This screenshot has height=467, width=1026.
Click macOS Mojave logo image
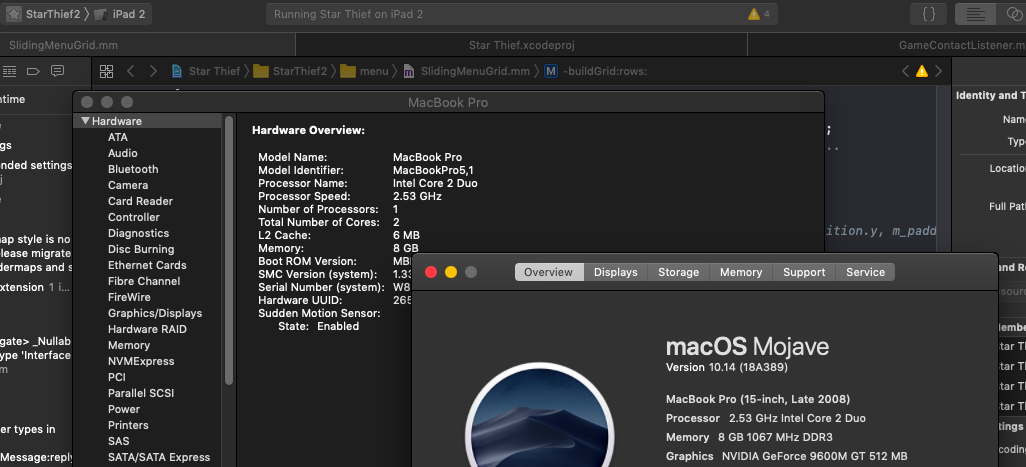[x=539, y=415]
